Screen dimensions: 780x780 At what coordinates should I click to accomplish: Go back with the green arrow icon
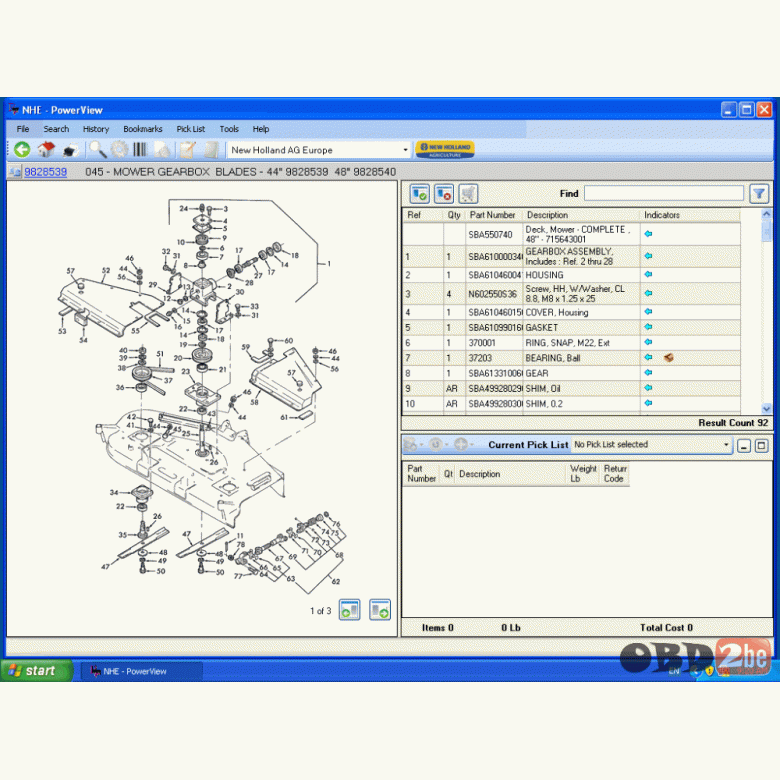(x=22, y=149)
